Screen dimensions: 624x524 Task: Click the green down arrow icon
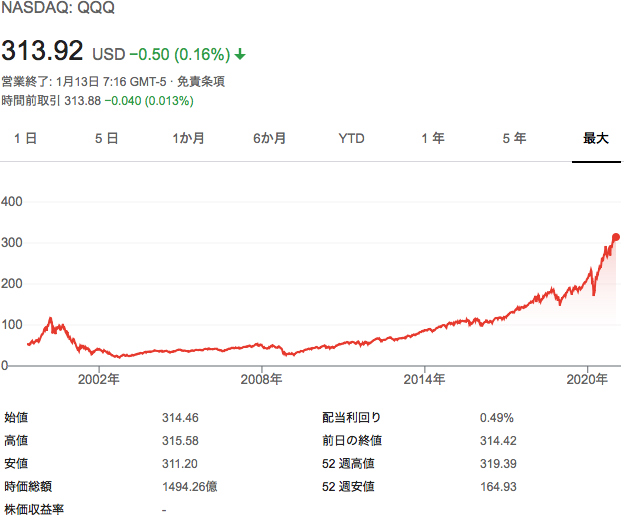point(240,54)
